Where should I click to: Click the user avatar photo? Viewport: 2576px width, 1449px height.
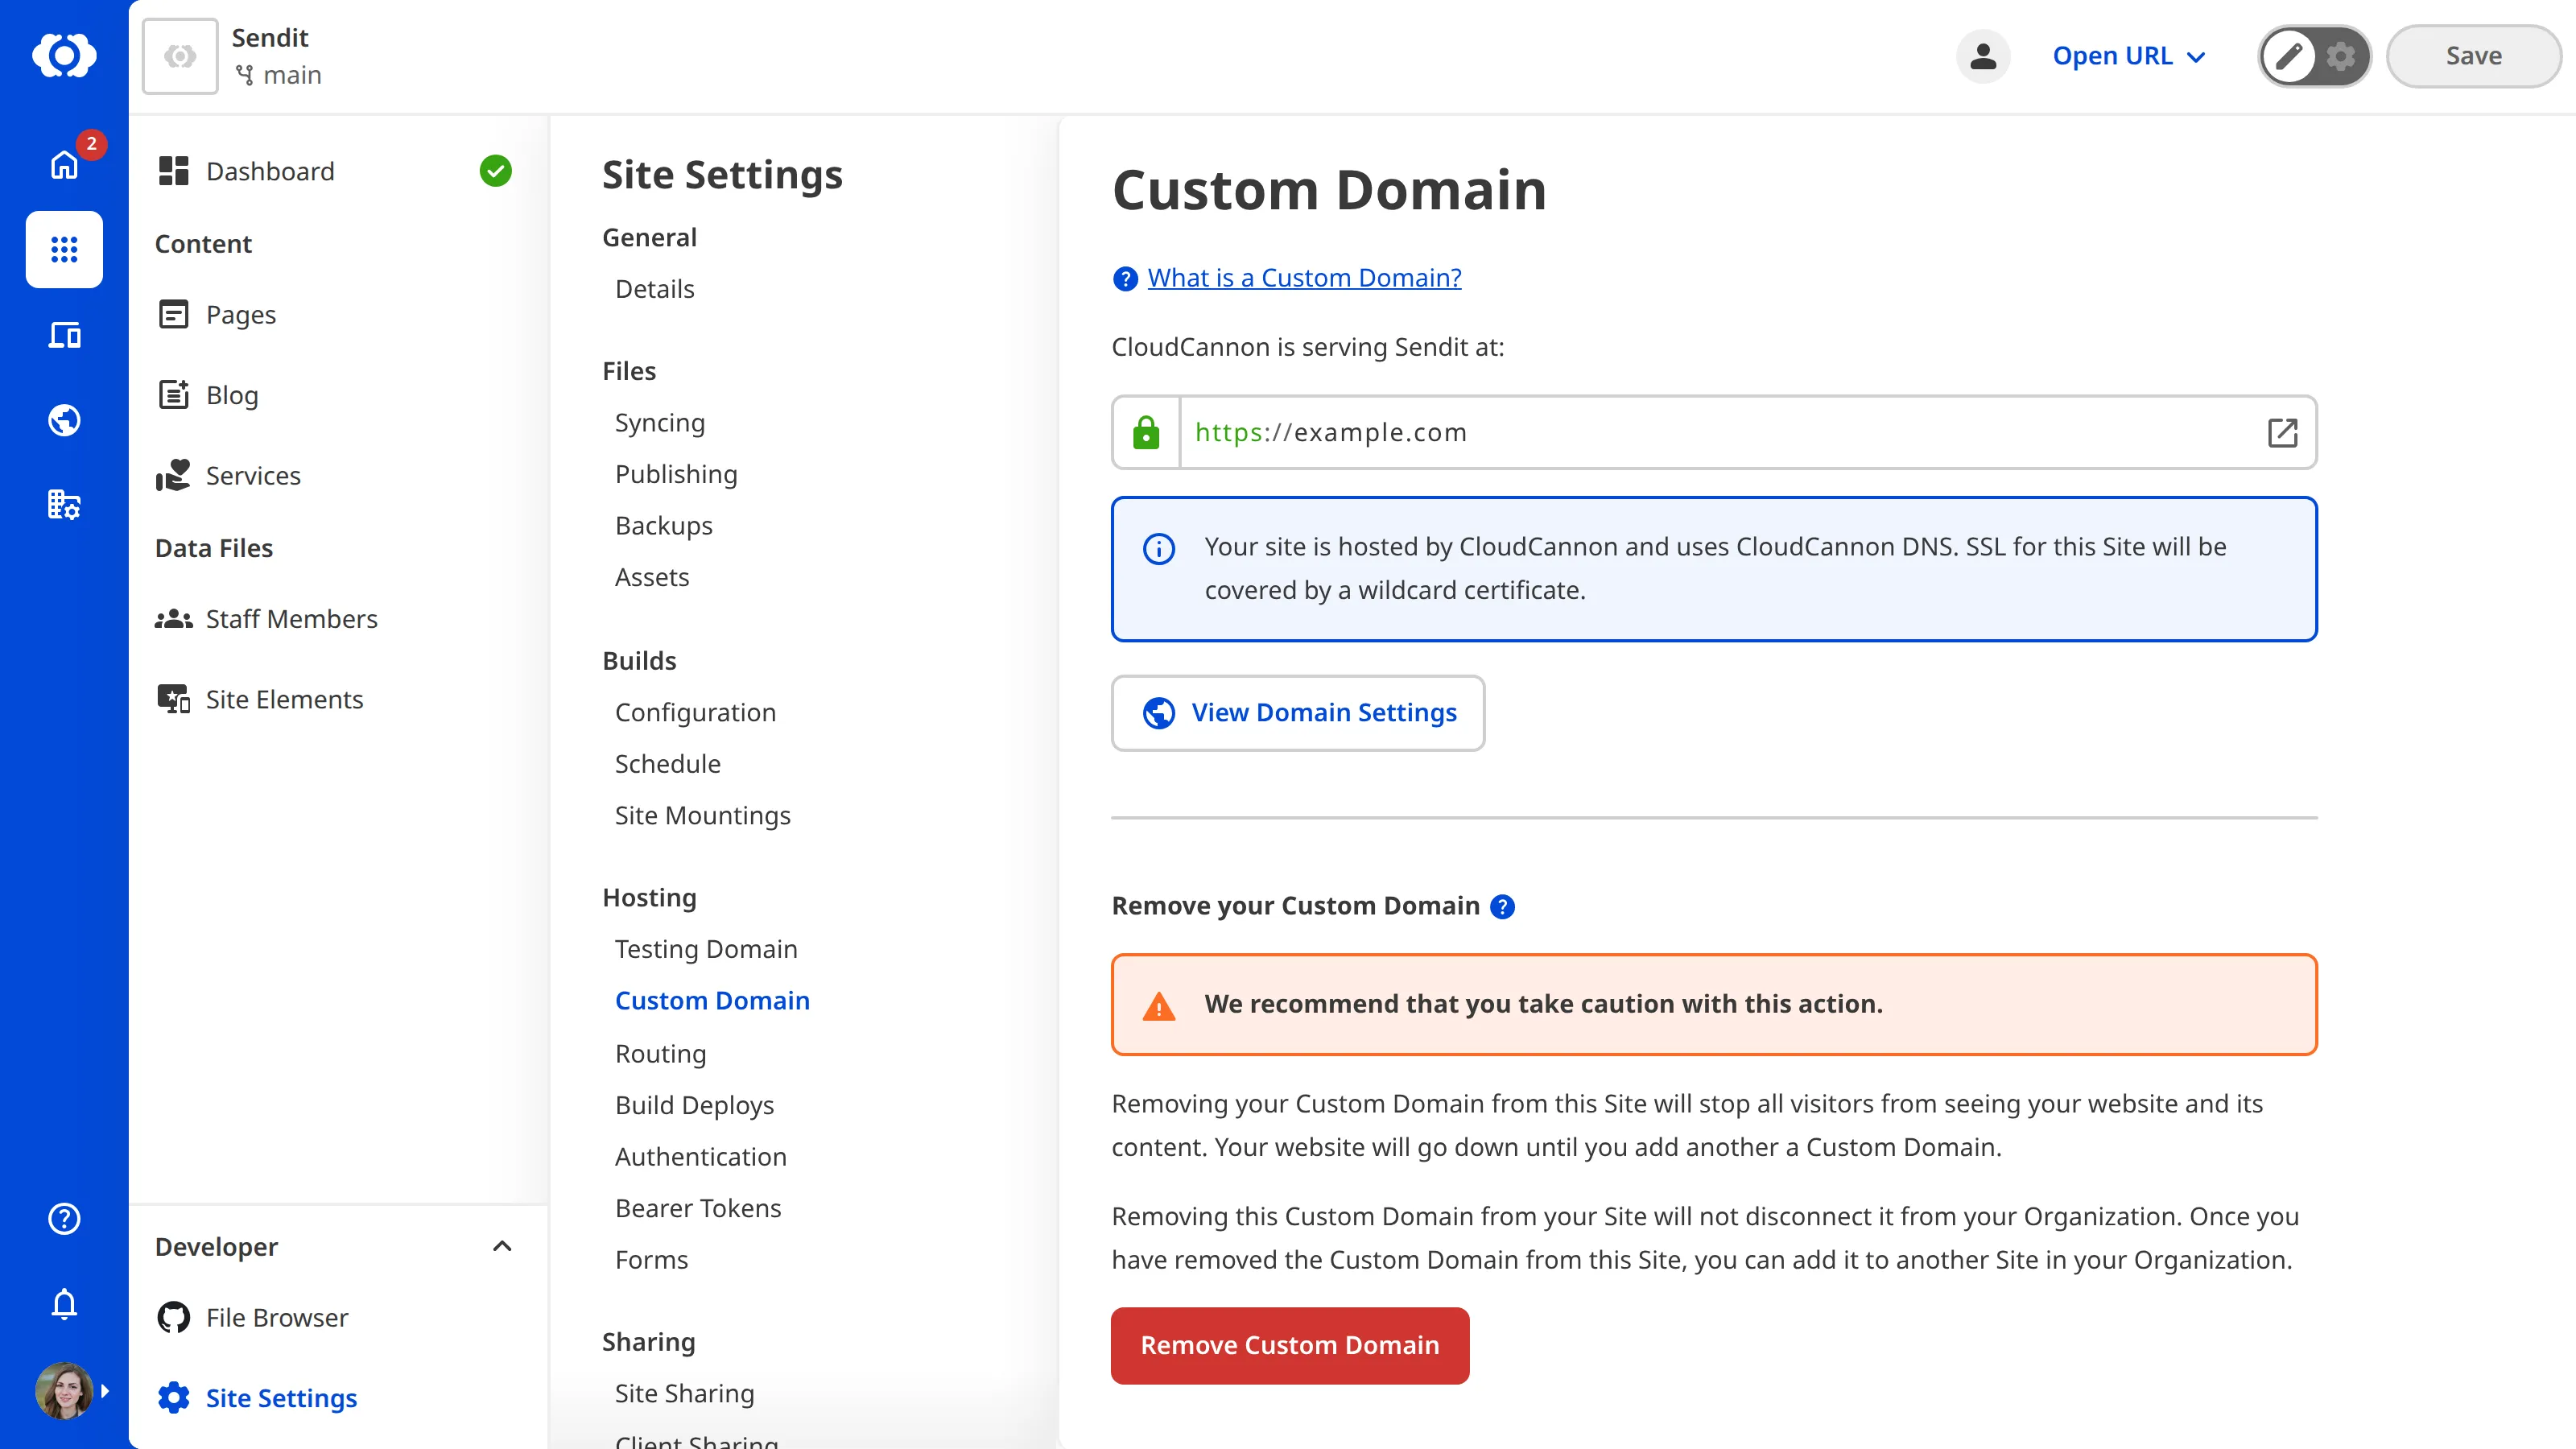64,1390
